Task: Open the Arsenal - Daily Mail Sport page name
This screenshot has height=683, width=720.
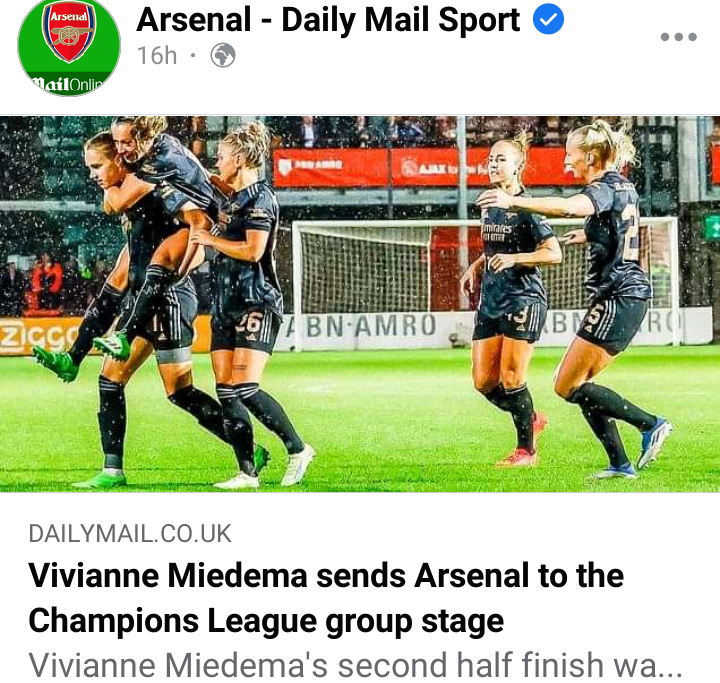Action: [328, 20]
